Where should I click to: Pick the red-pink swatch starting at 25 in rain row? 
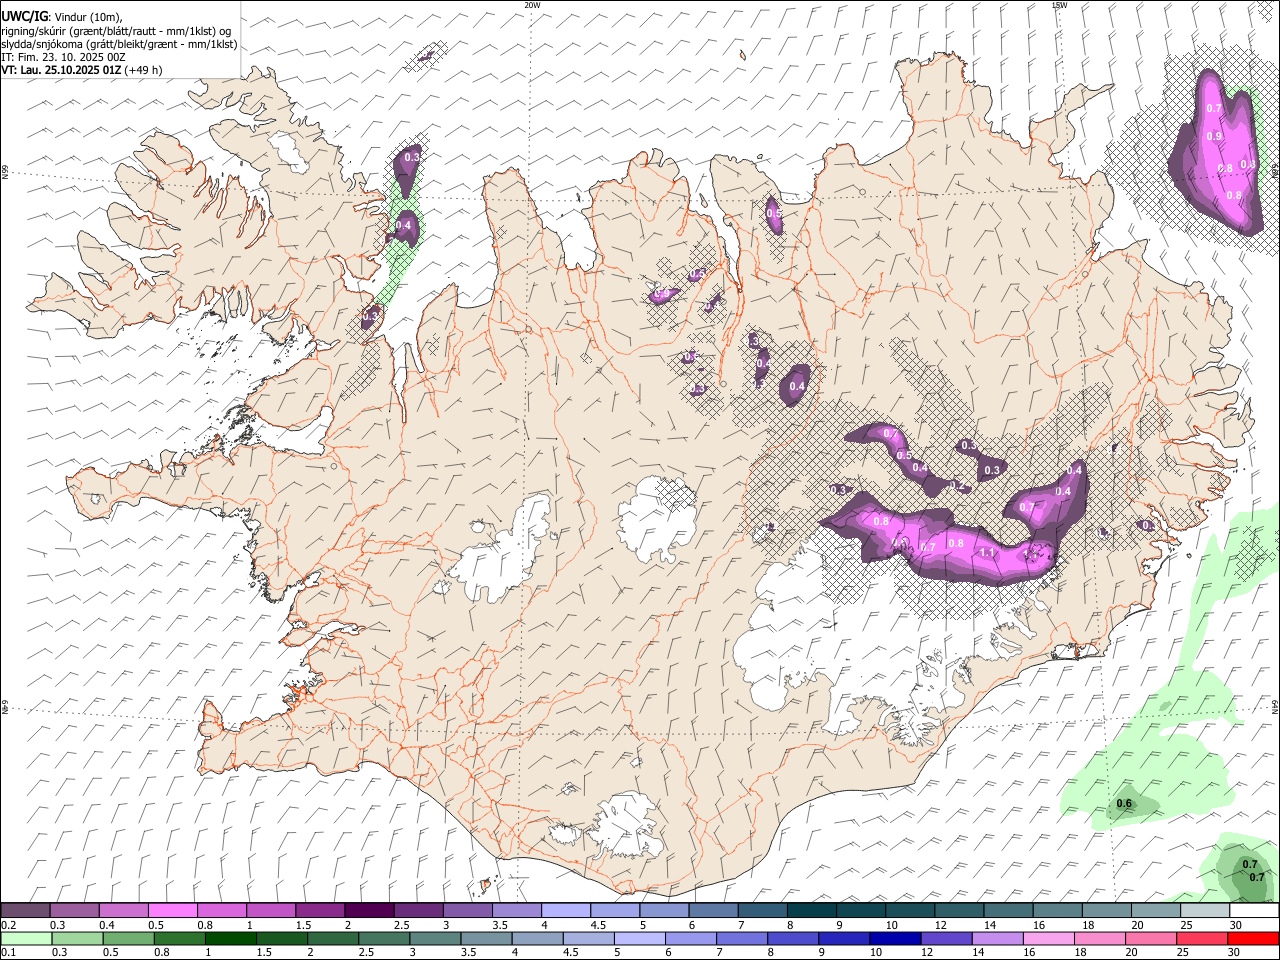1203,938
